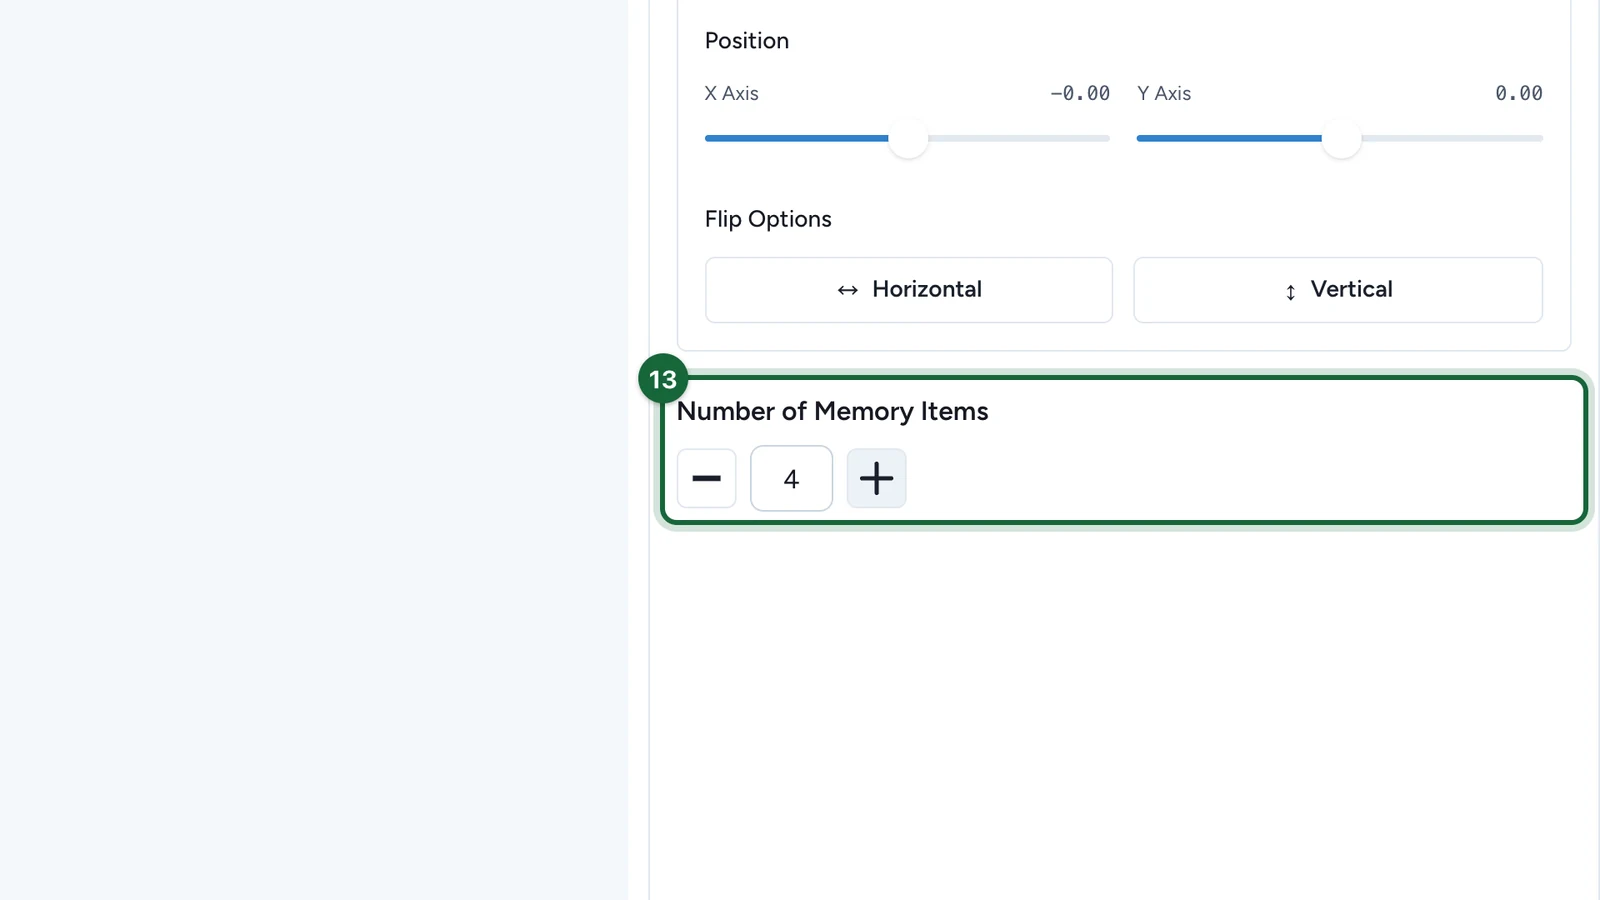Flip the image with the Horizontal button
1600x900 pixels.
(908, 290)
